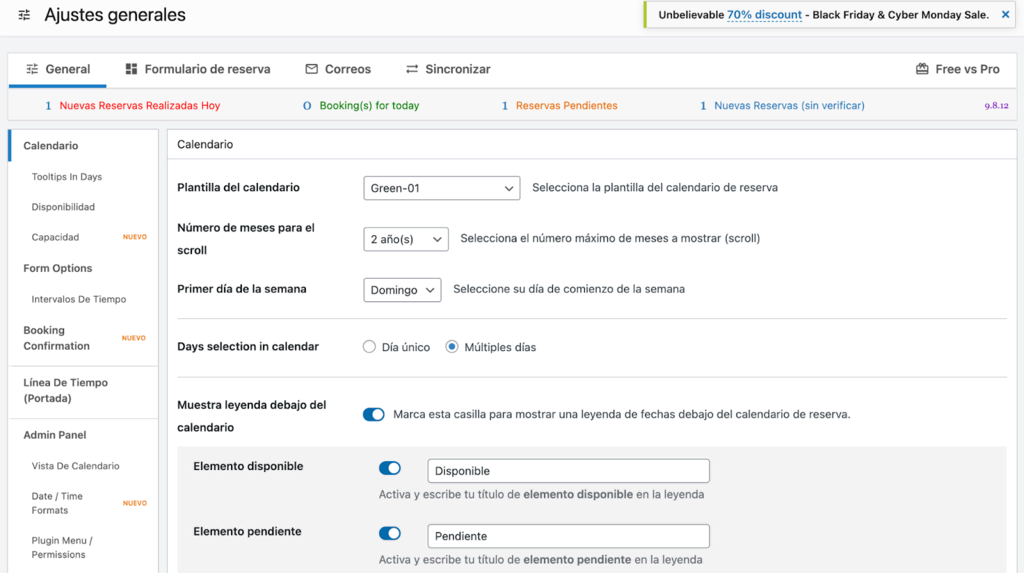Click the Reservas Pendientes link
This screenshot has width=1024, height=573.
coord(566,105)
